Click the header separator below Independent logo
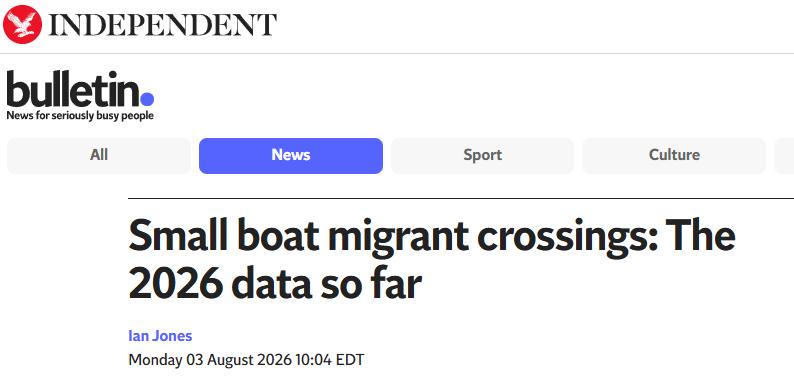Image resolution: width=794 pixels, height=378 pixels. pyautogui.click(x=397, y=53)
